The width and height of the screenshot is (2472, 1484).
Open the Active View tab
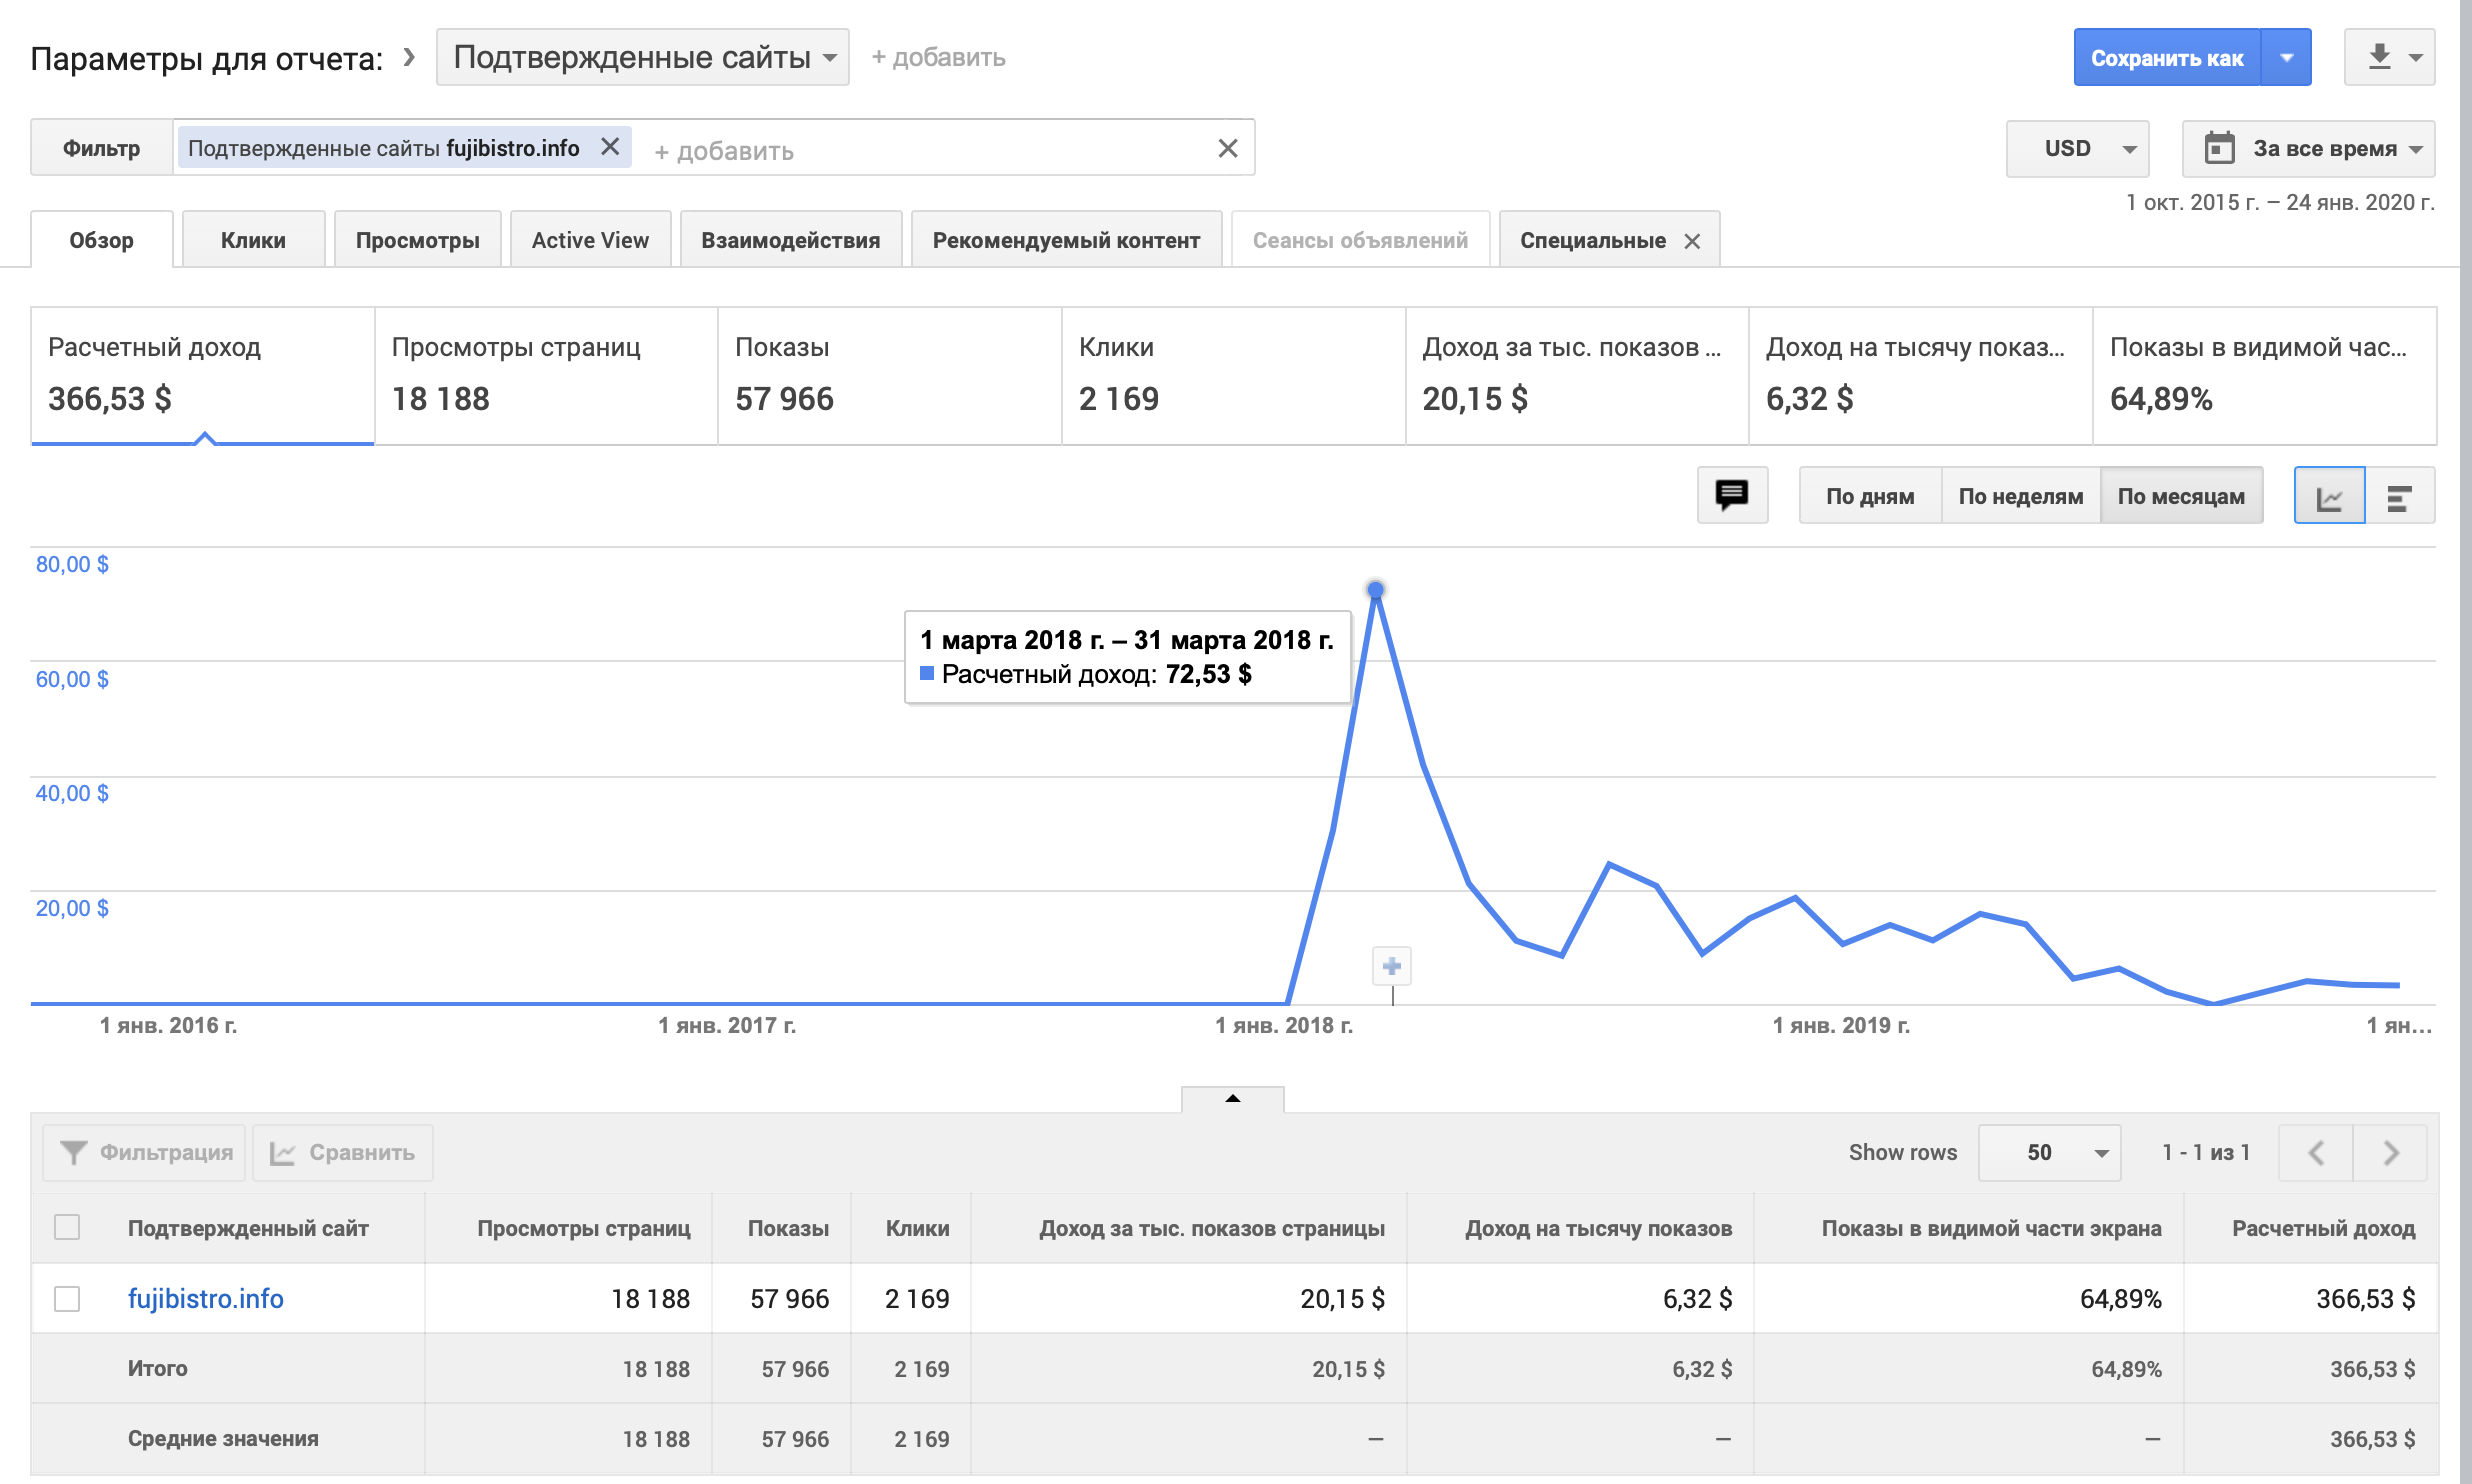point(590,240)
